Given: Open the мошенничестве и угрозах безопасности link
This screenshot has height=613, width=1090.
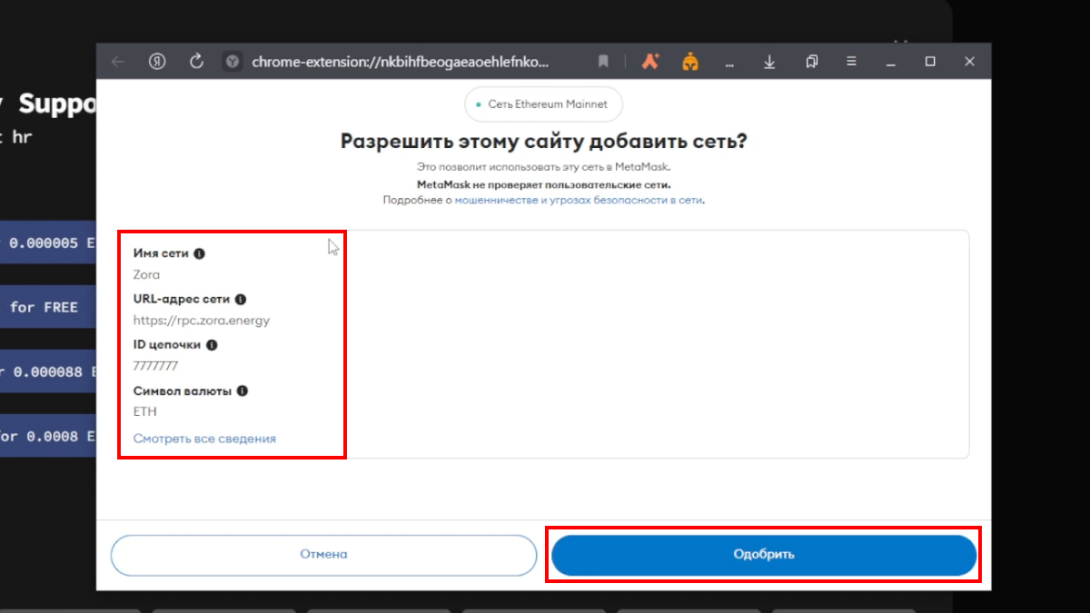Looking at the screenshot, I should 578,200.
